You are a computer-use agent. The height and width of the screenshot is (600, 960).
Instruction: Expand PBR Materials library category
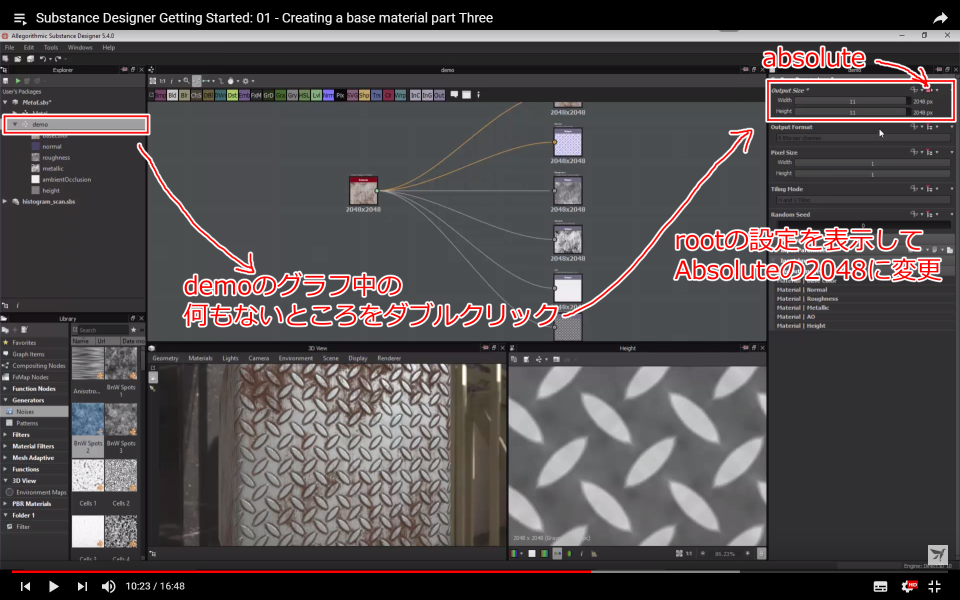[x=6, y=504]
